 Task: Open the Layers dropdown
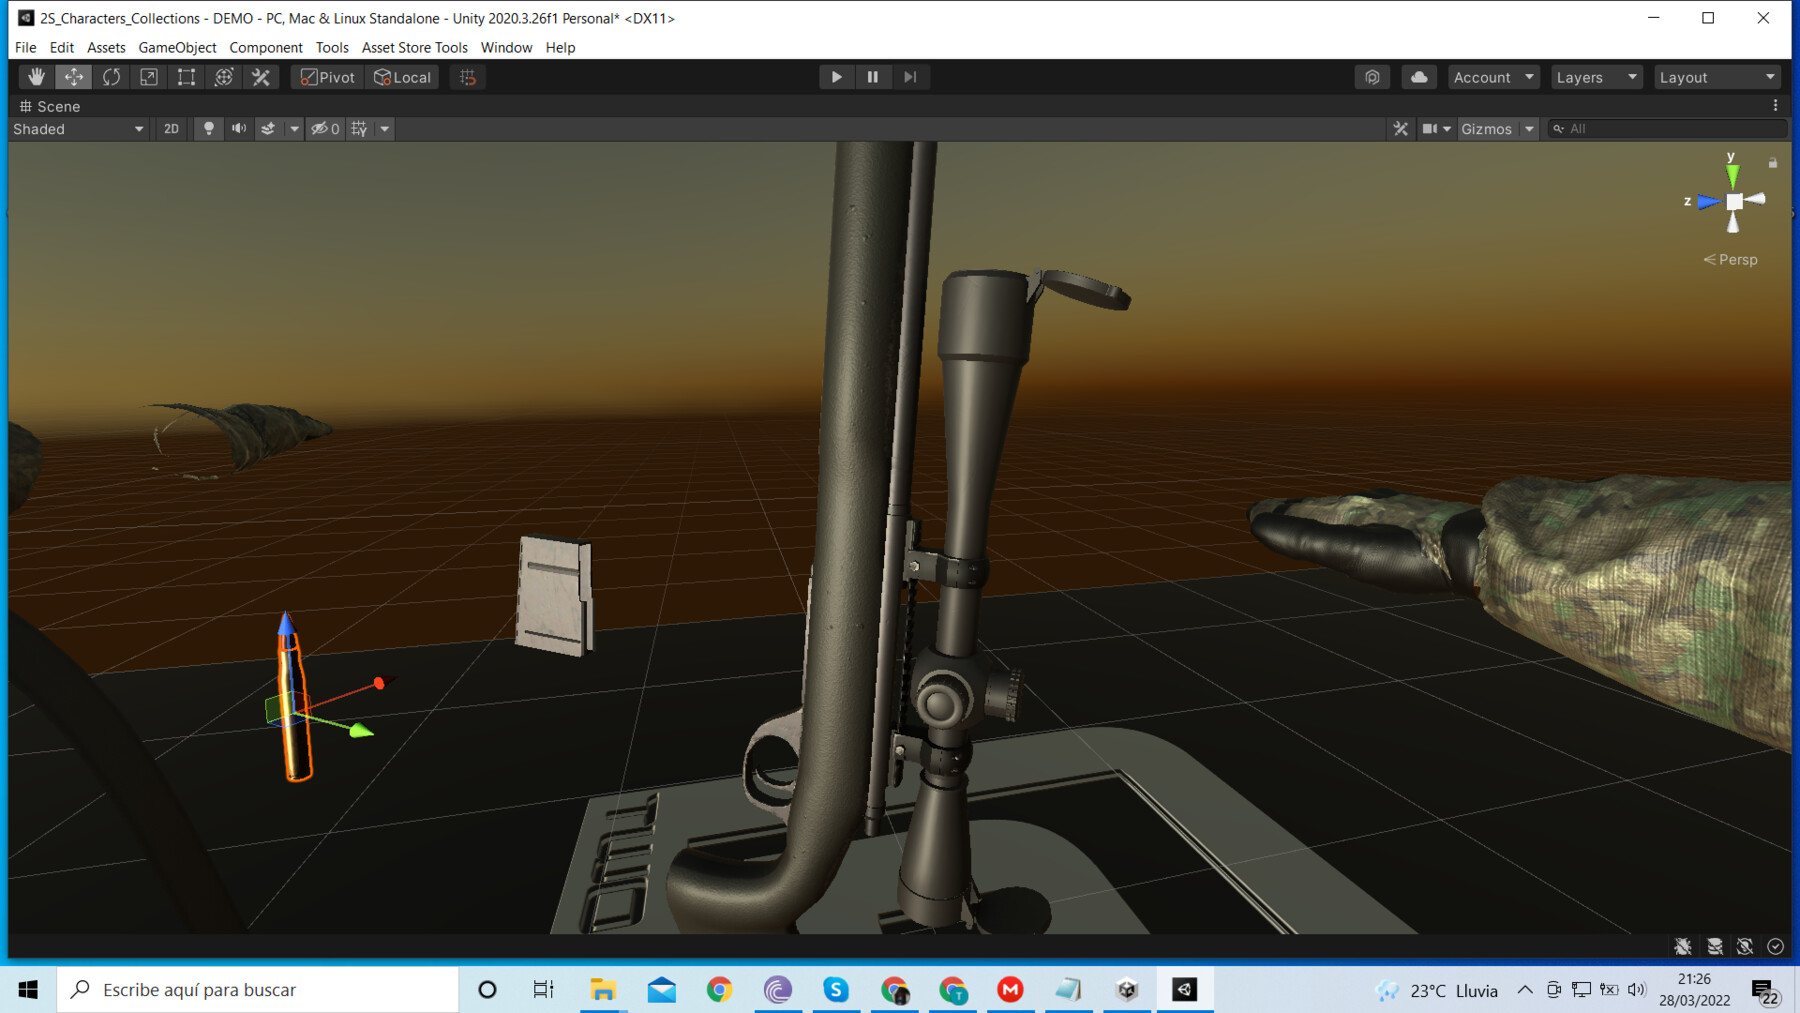tap(1596, 77)
